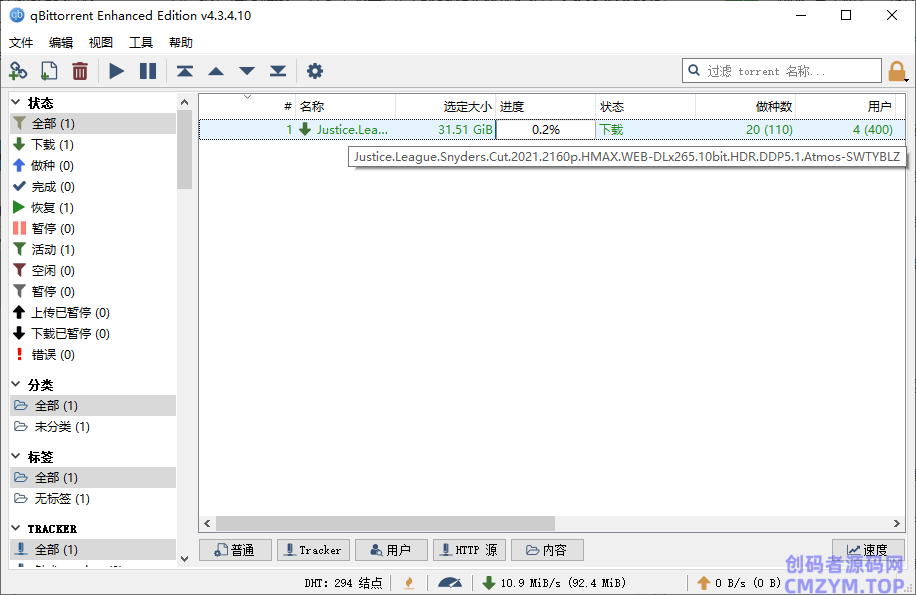The height and width of the screenshot is (595, 916).
Task: Click the 0.2% progress bar of torrent
Action: (x=545, y=130)
